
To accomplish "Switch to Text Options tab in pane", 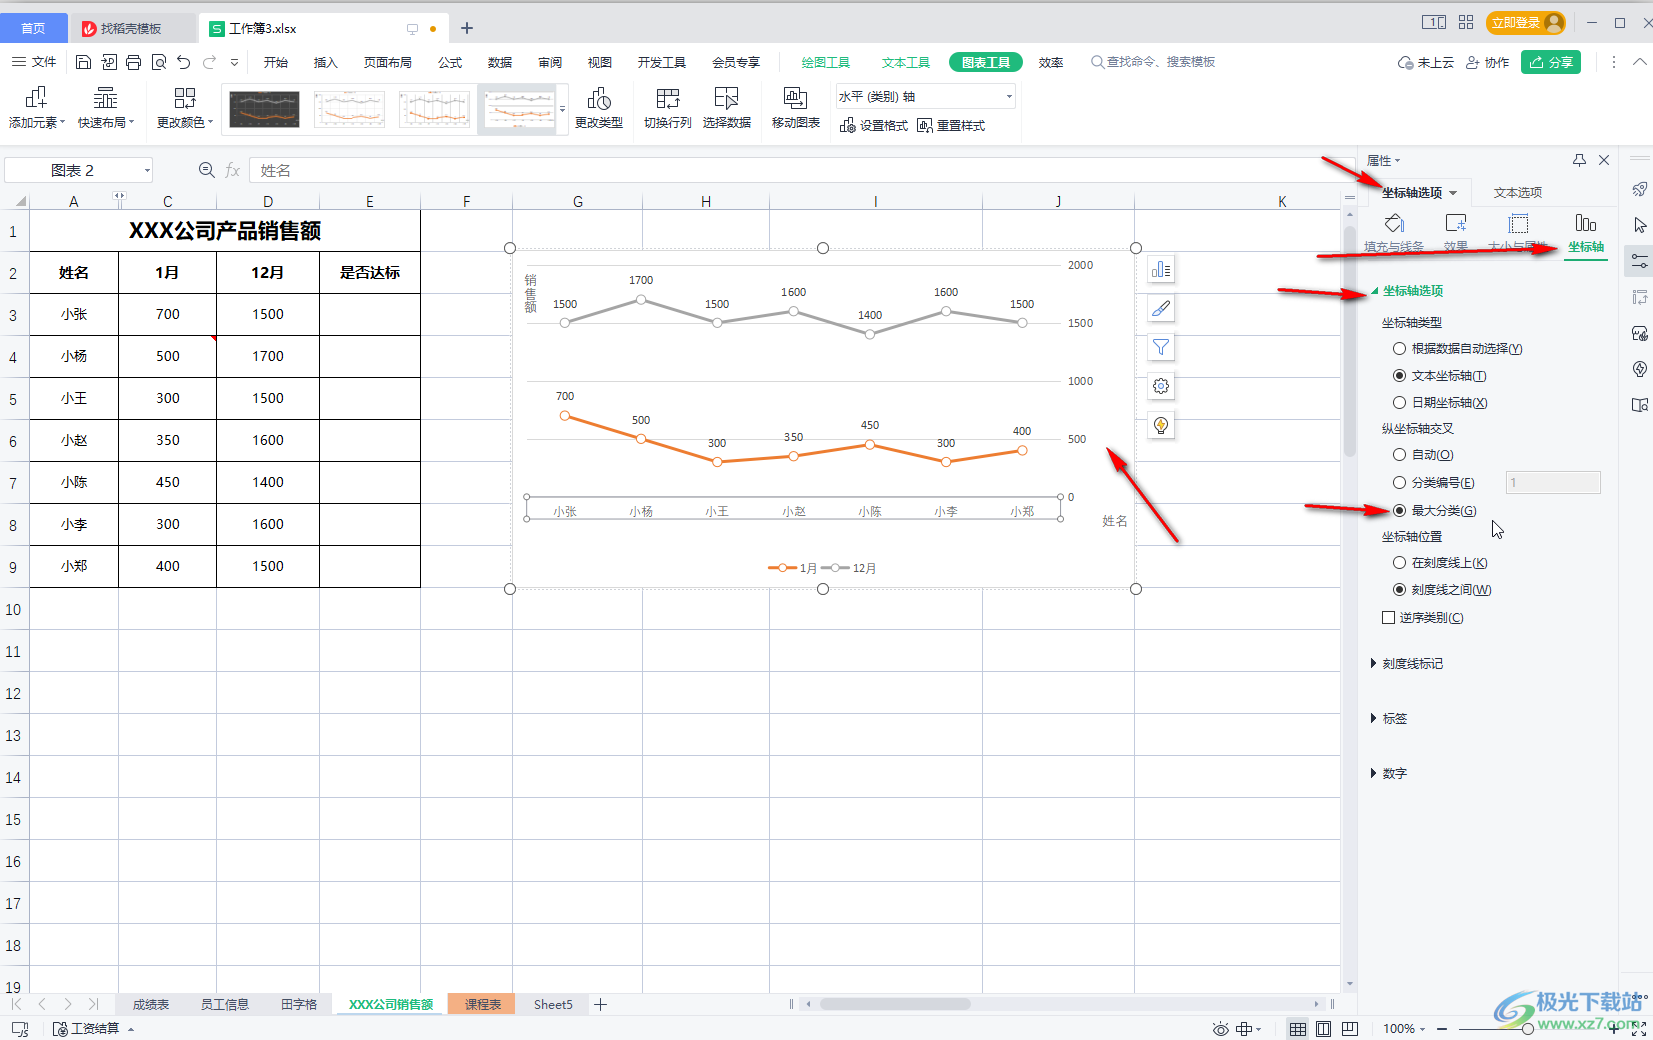I will 1518,193.
